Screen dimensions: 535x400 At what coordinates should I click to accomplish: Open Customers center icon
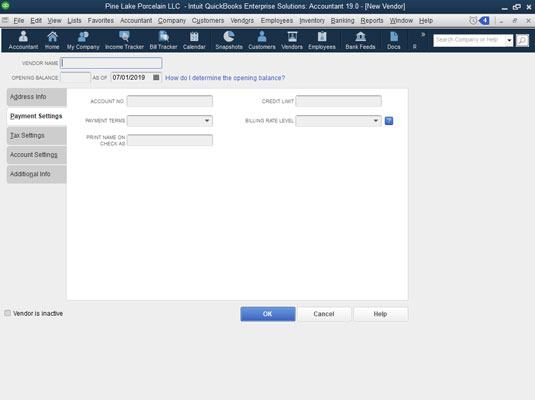click(x=262, y=40)
